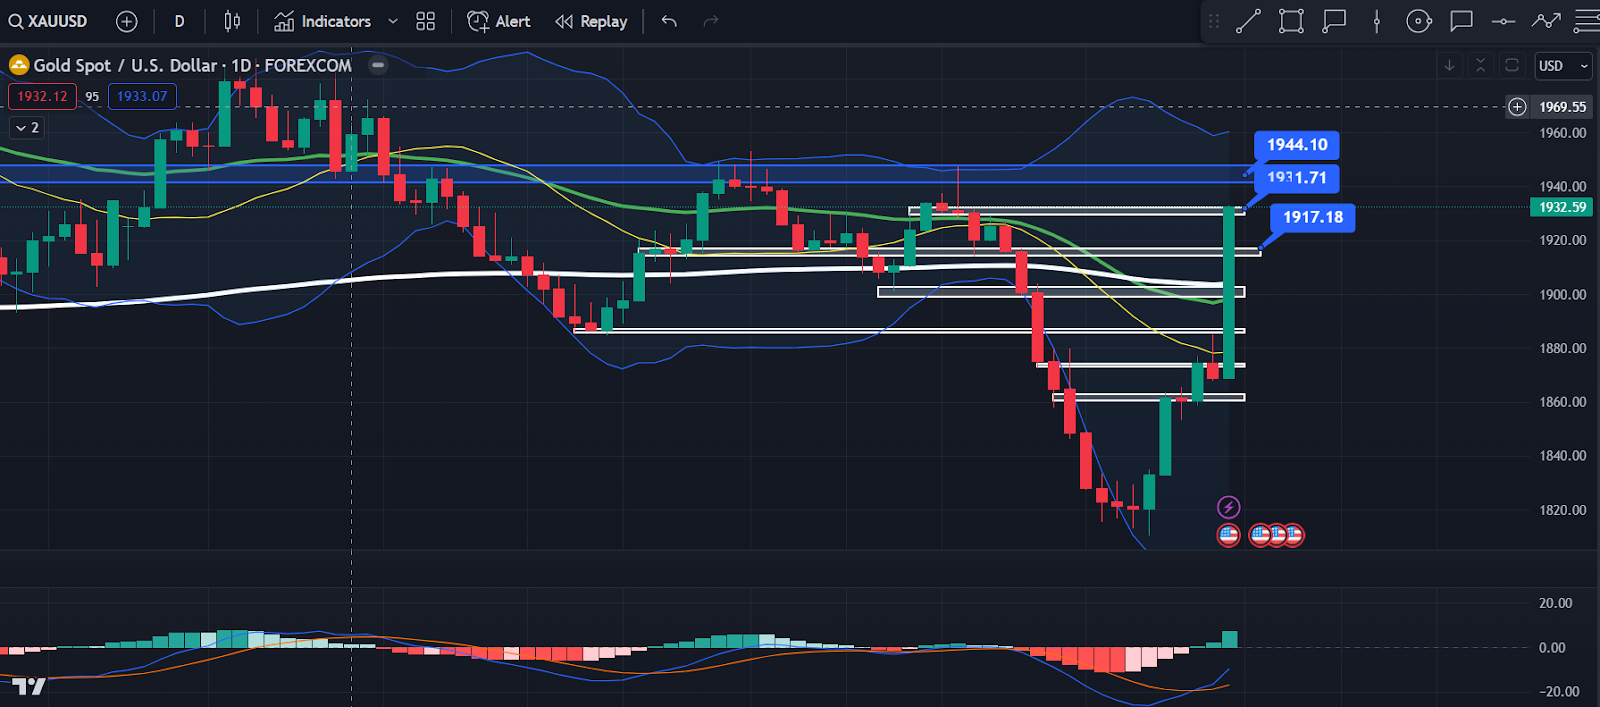The image size is (1600, 707).
Task: Click the 1960.00 price scale label
Action: pos(1563,133)
